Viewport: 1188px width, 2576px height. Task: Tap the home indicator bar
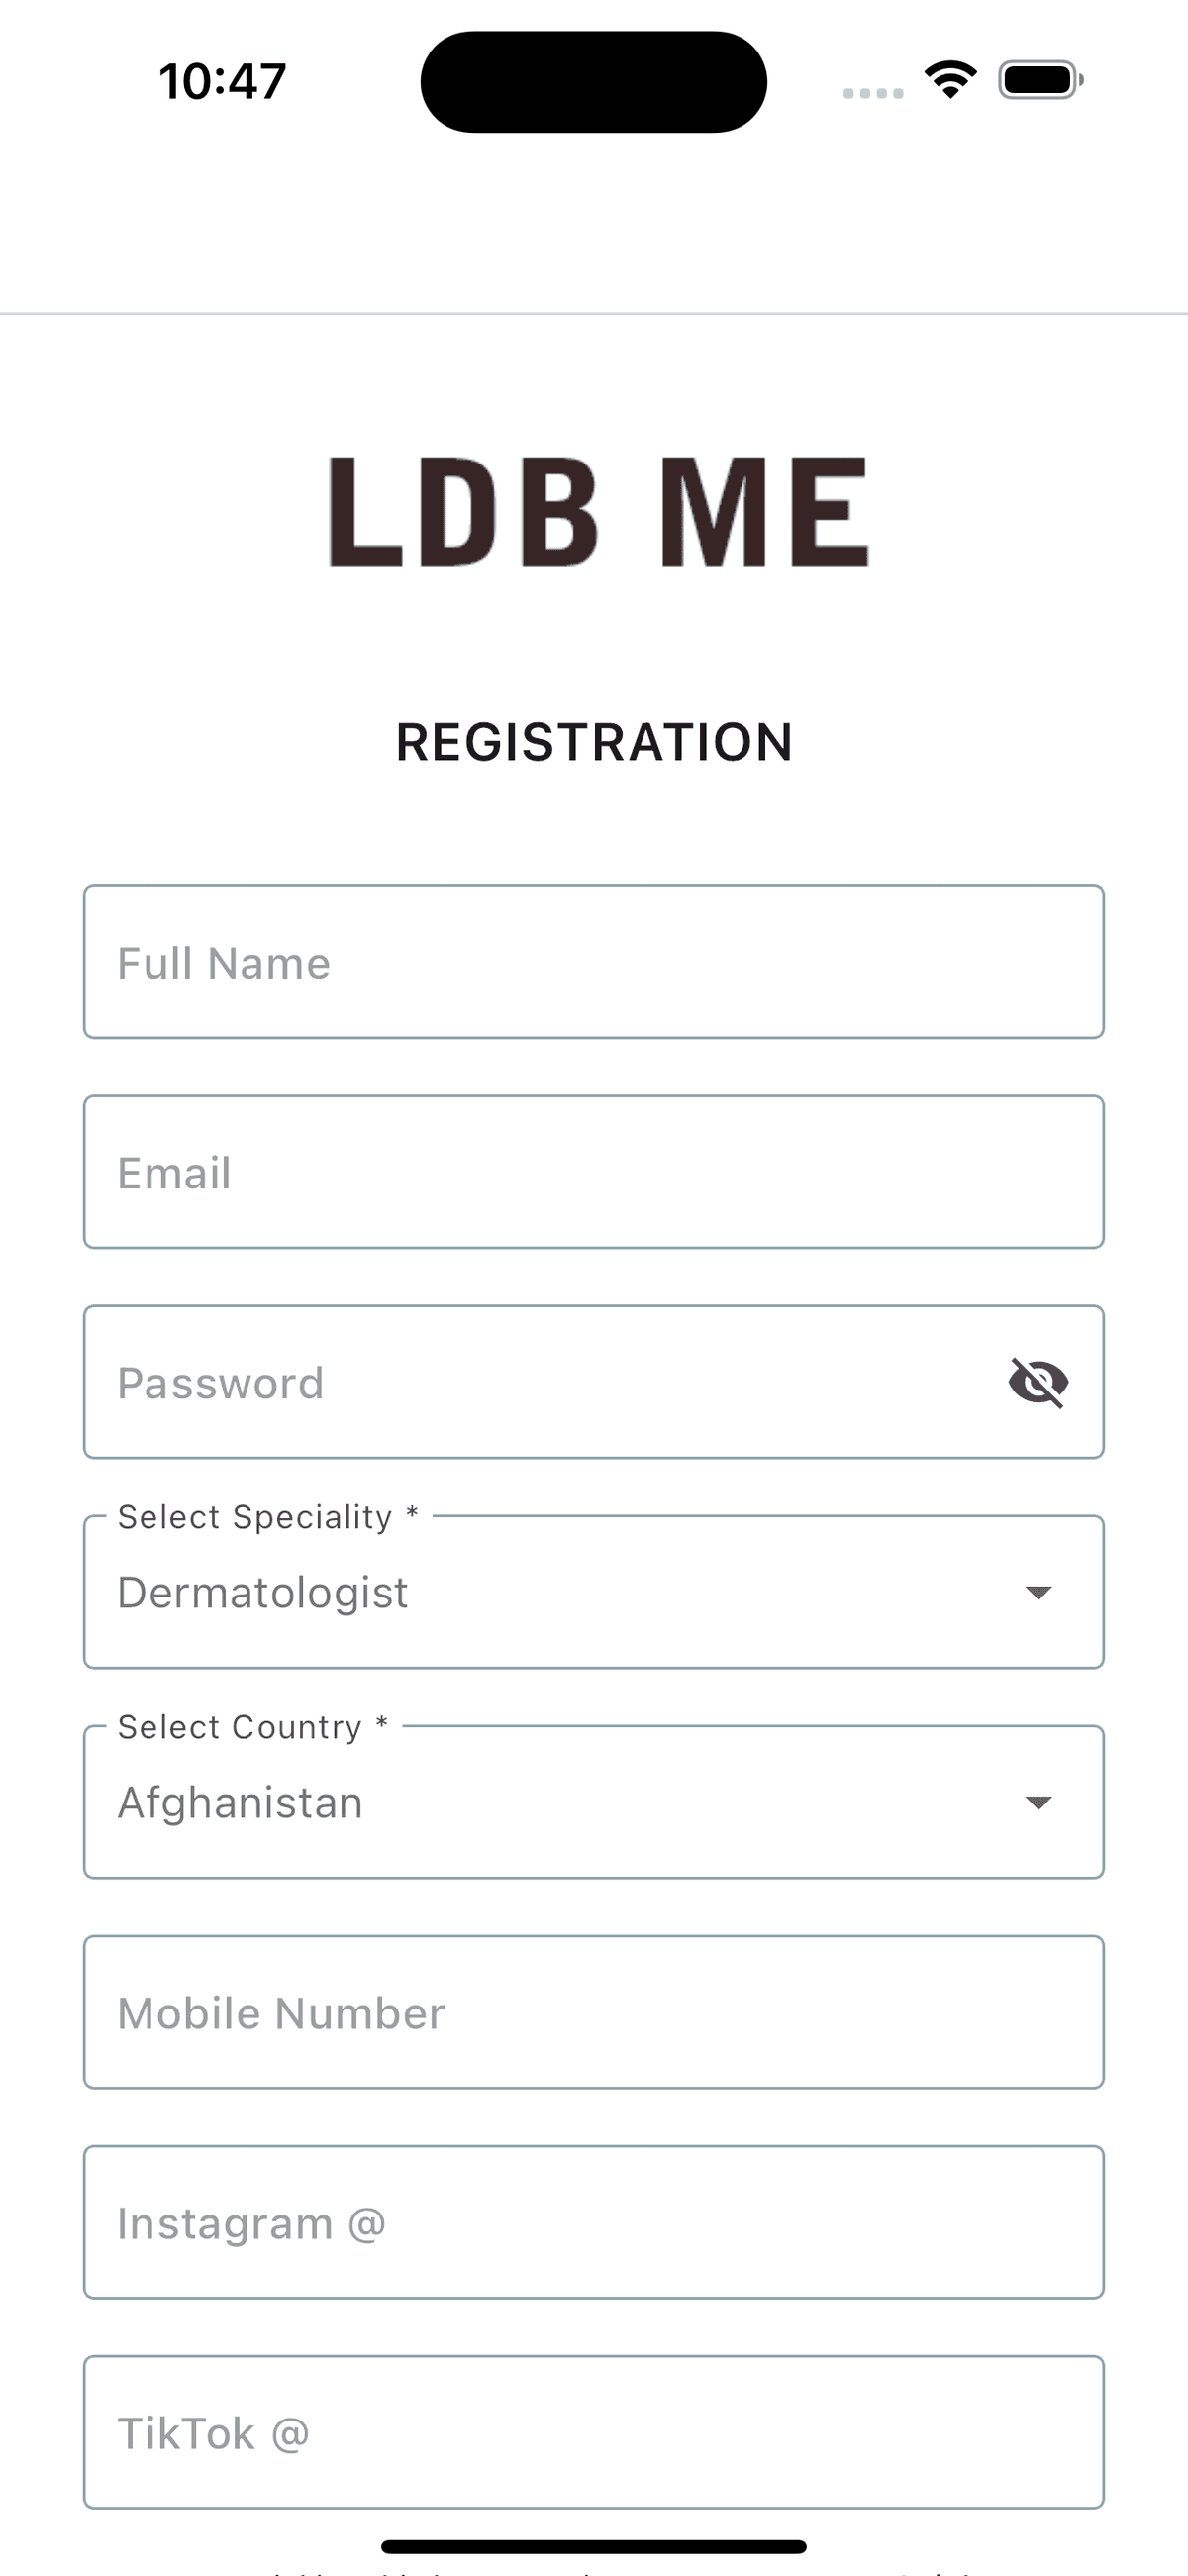click(x=593, y=2546)
